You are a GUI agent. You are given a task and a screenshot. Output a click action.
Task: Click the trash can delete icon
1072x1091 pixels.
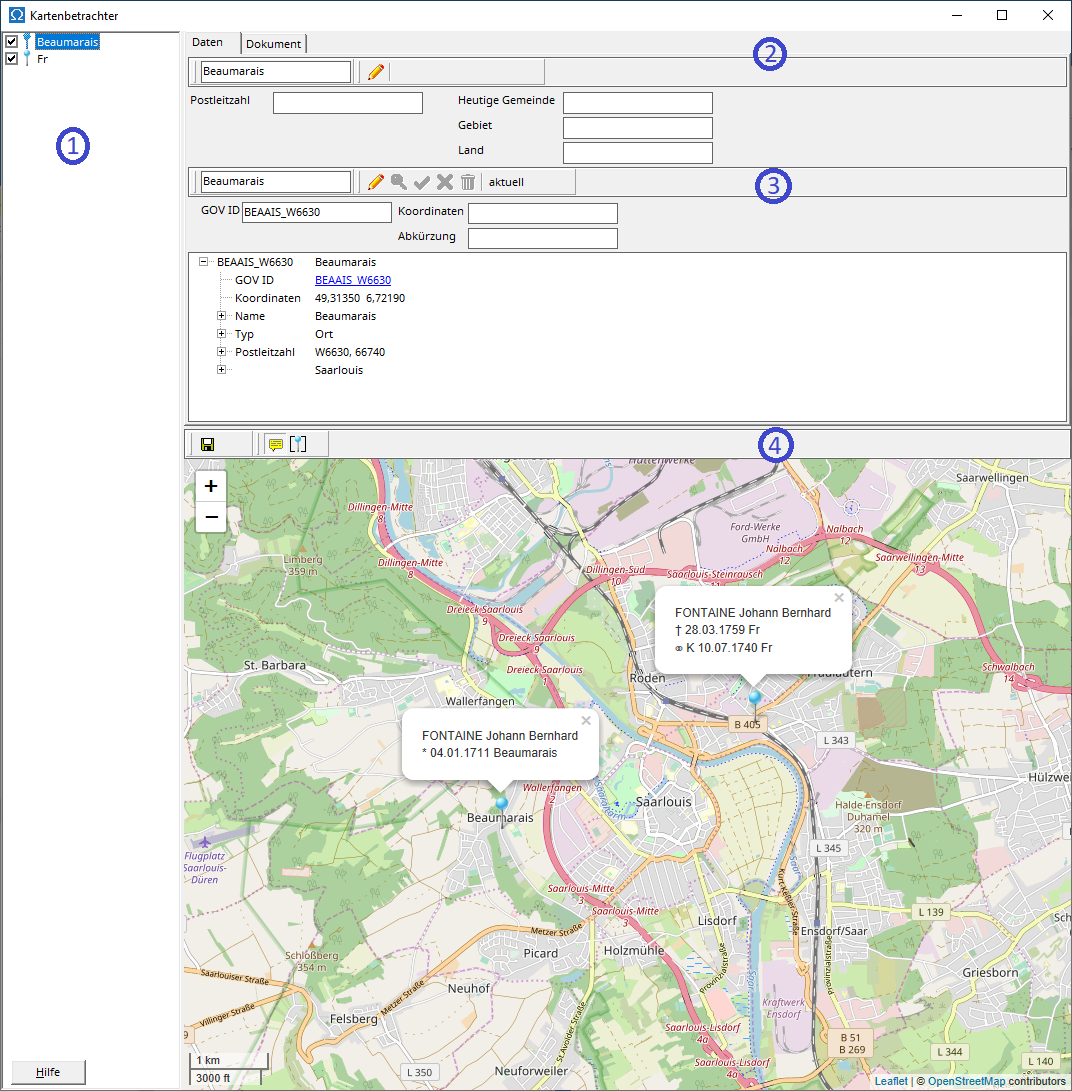click(x=468, y=182)
